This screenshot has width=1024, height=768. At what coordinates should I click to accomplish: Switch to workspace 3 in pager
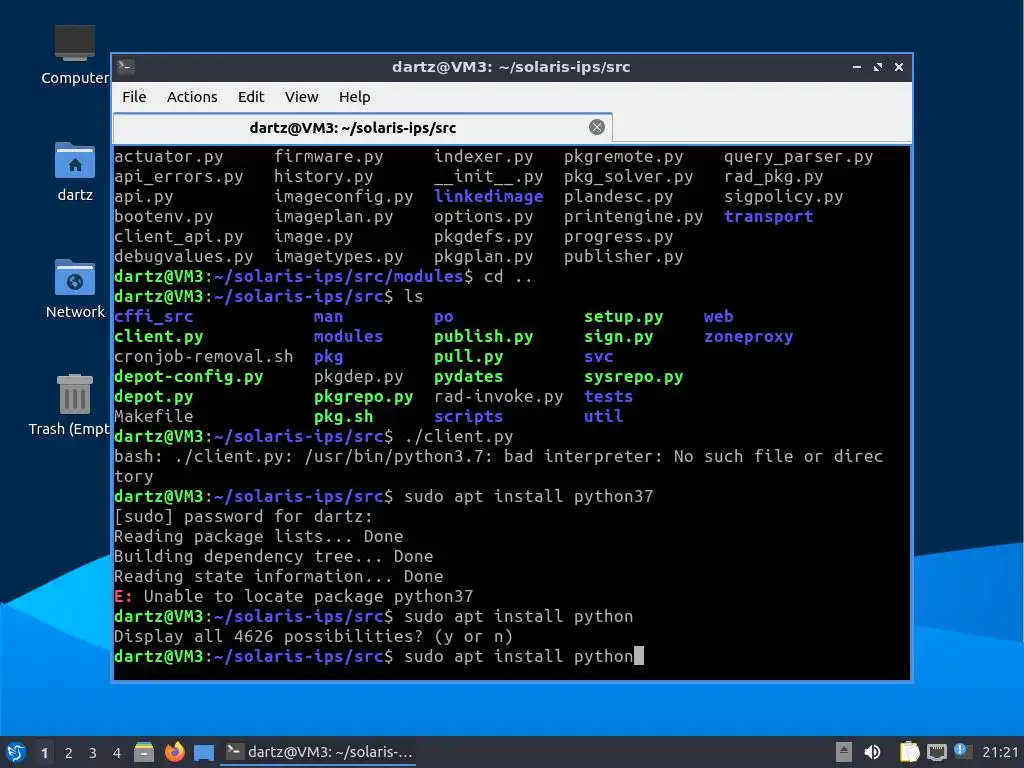(93, 752)
